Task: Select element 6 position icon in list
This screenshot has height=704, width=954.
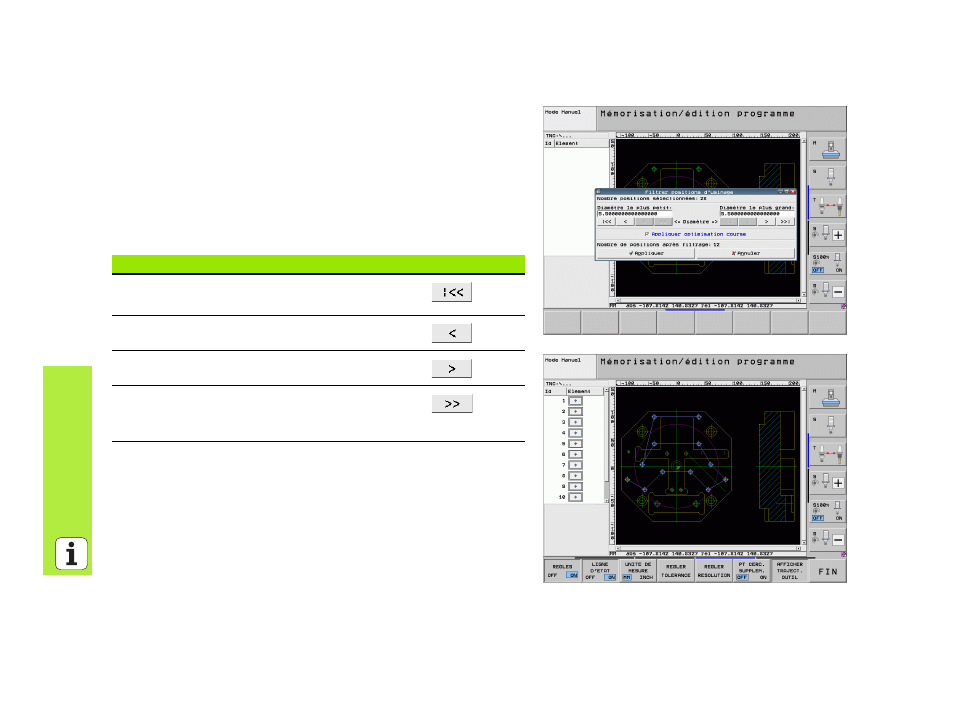Action: click(575, 454)
